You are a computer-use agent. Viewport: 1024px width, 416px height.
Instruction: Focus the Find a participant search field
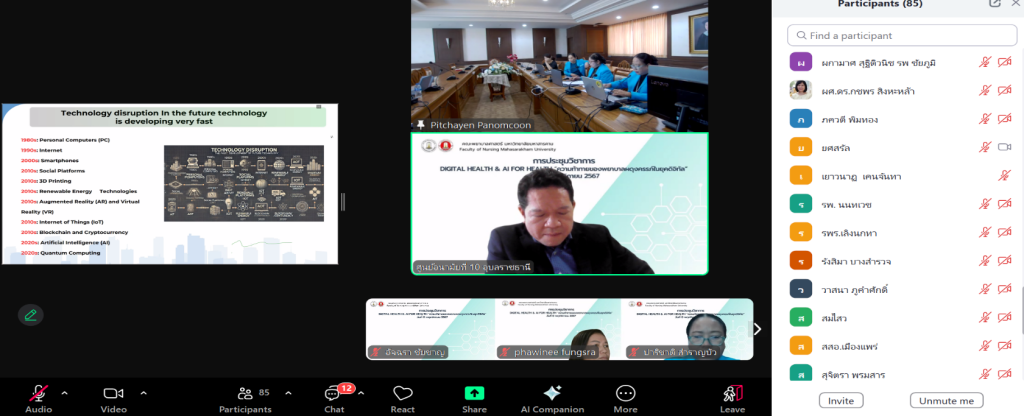point(902,35)
